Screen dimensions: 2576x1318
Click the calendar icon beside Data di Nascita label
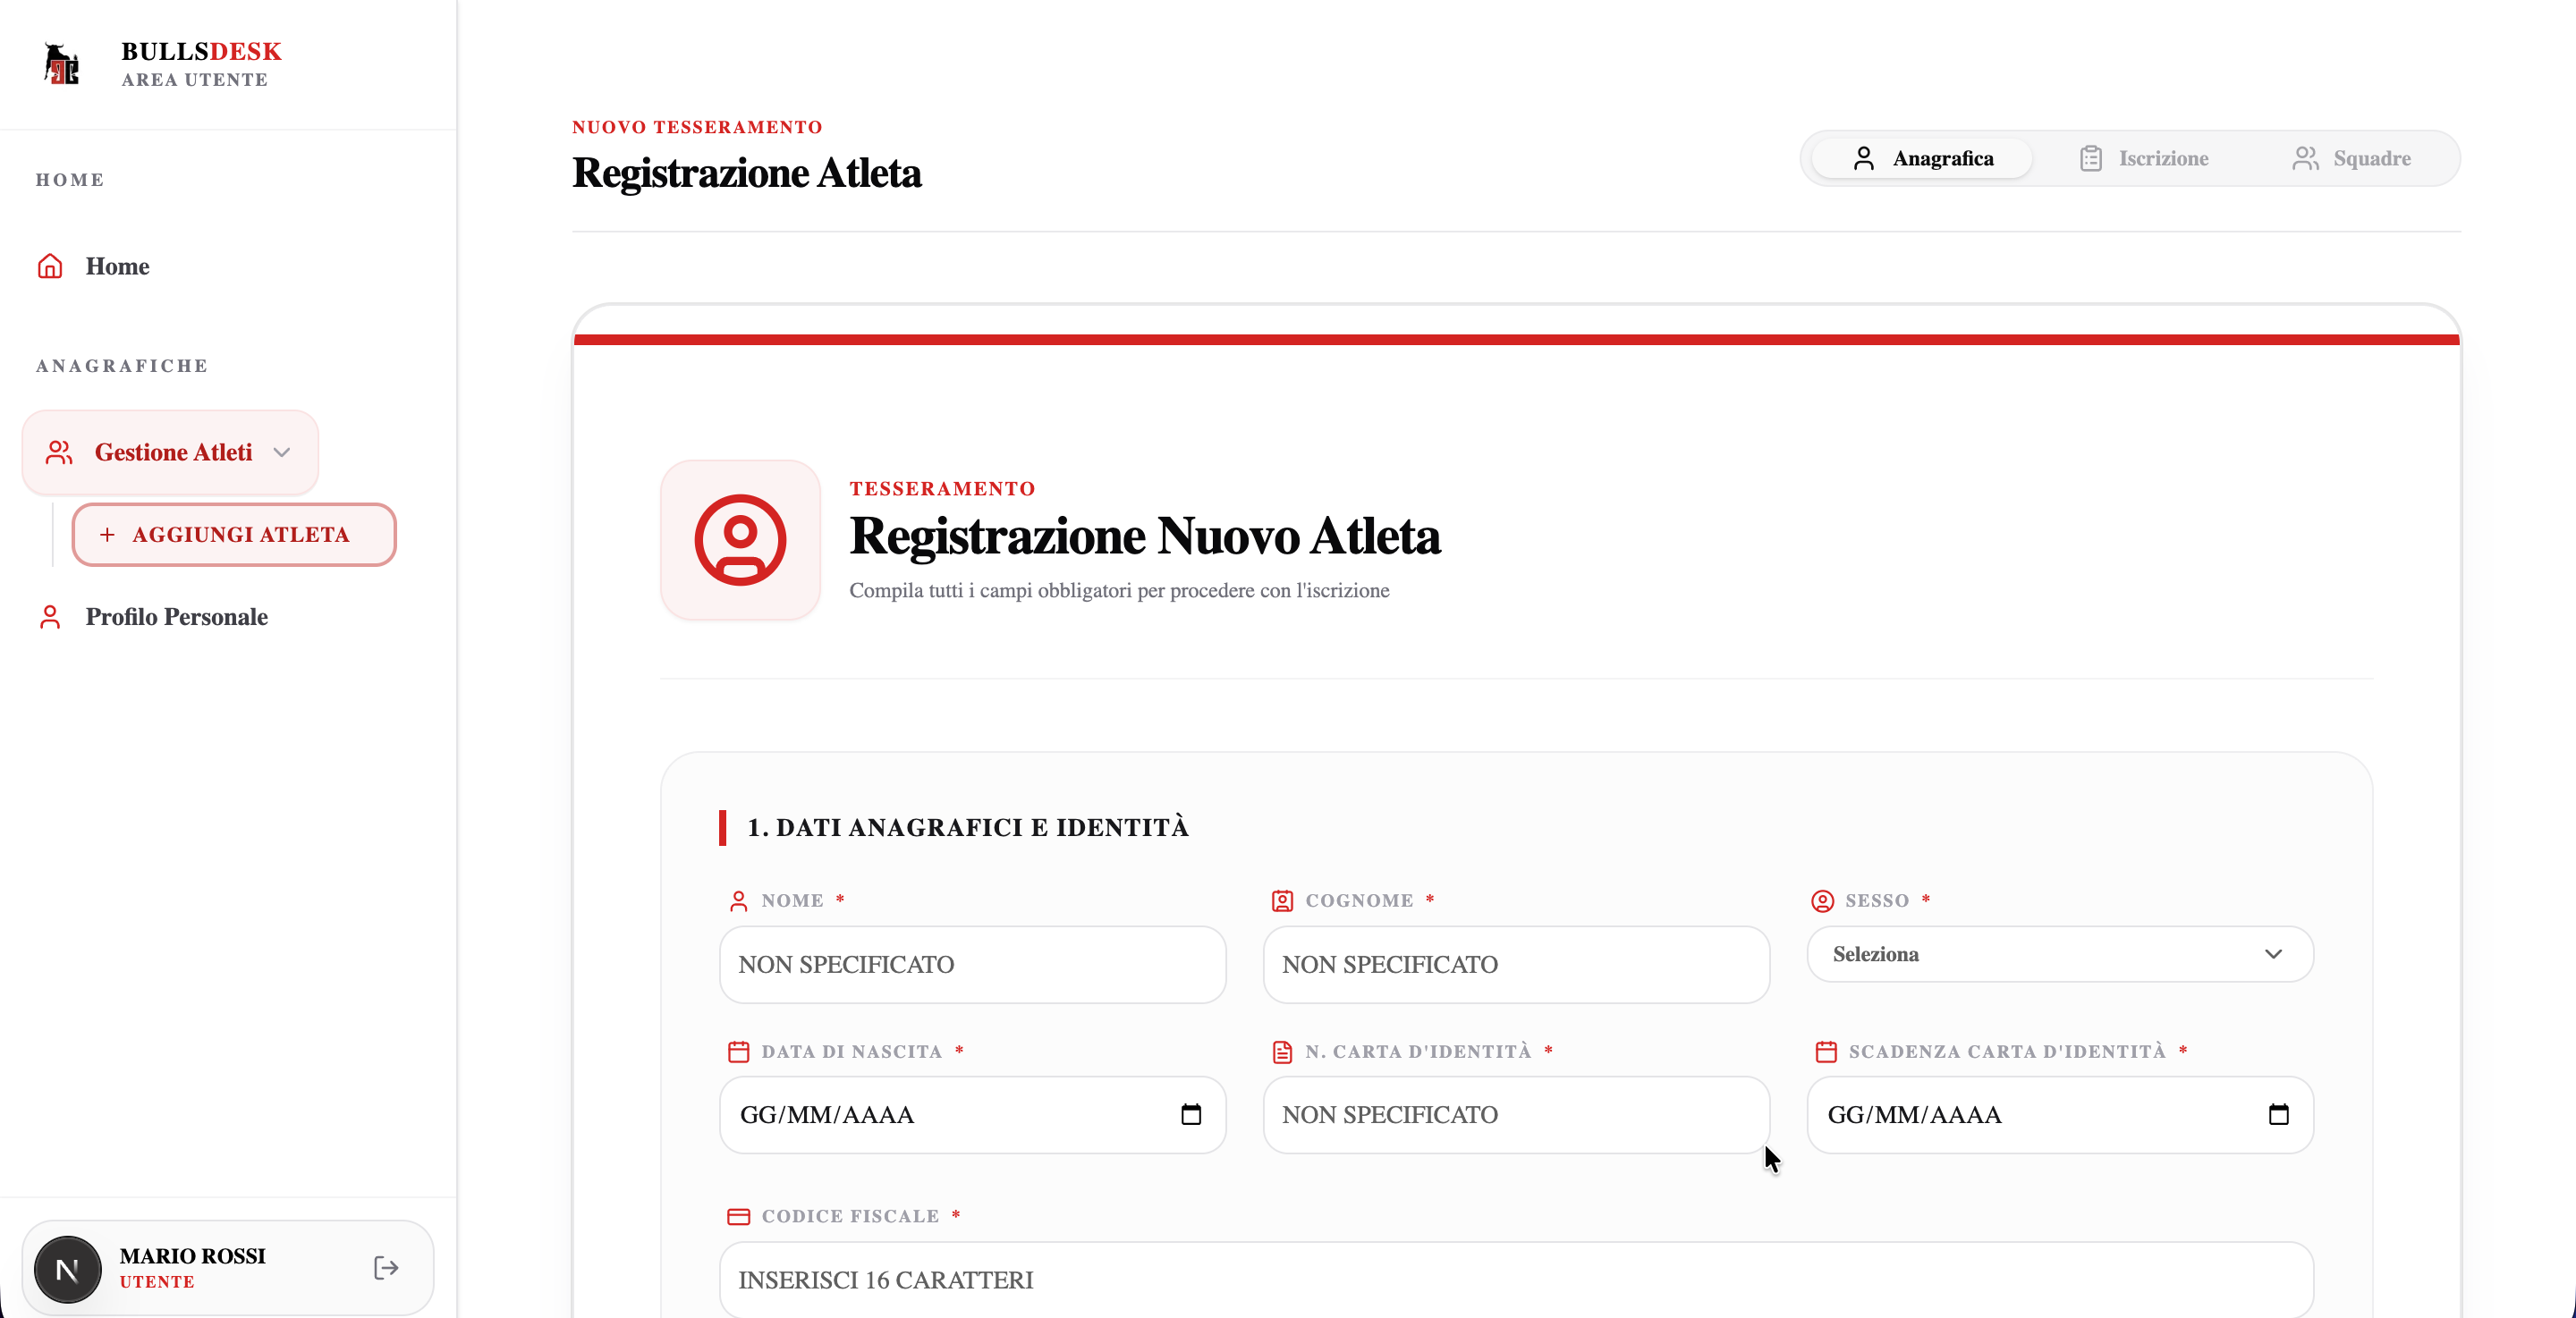738,1052
